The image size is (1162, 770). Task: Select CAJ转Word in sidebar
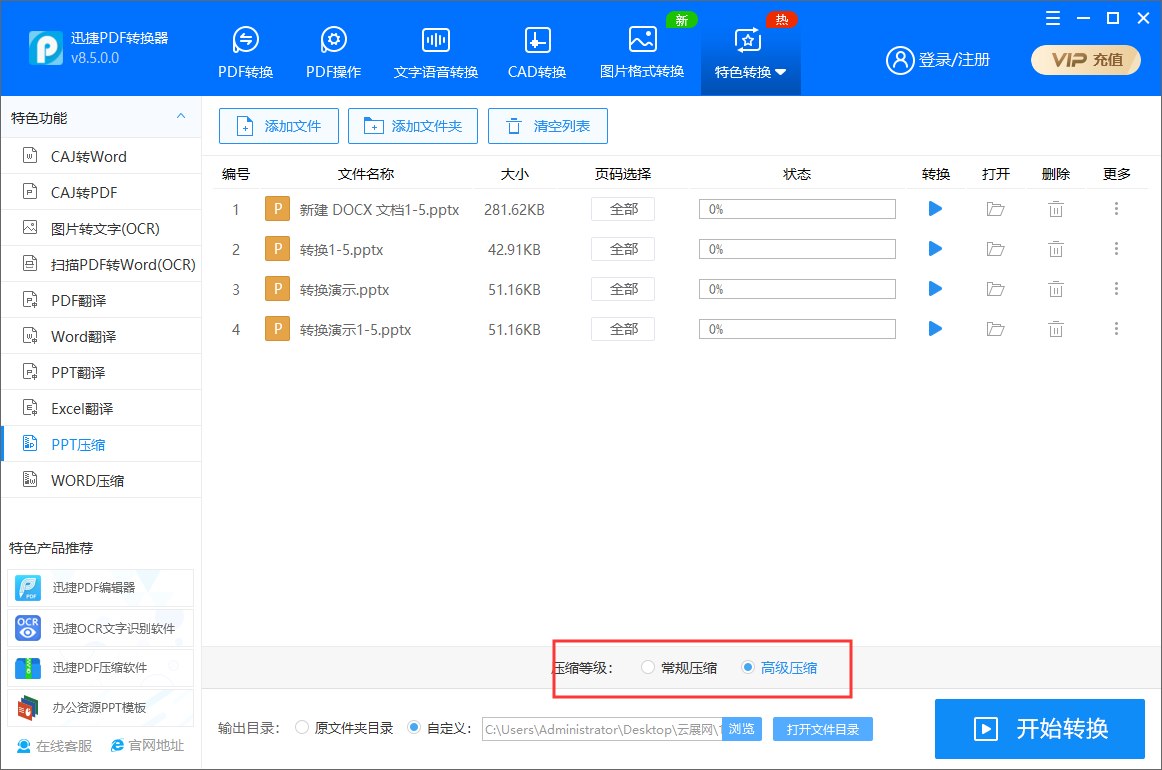click(x=102, y=156)
